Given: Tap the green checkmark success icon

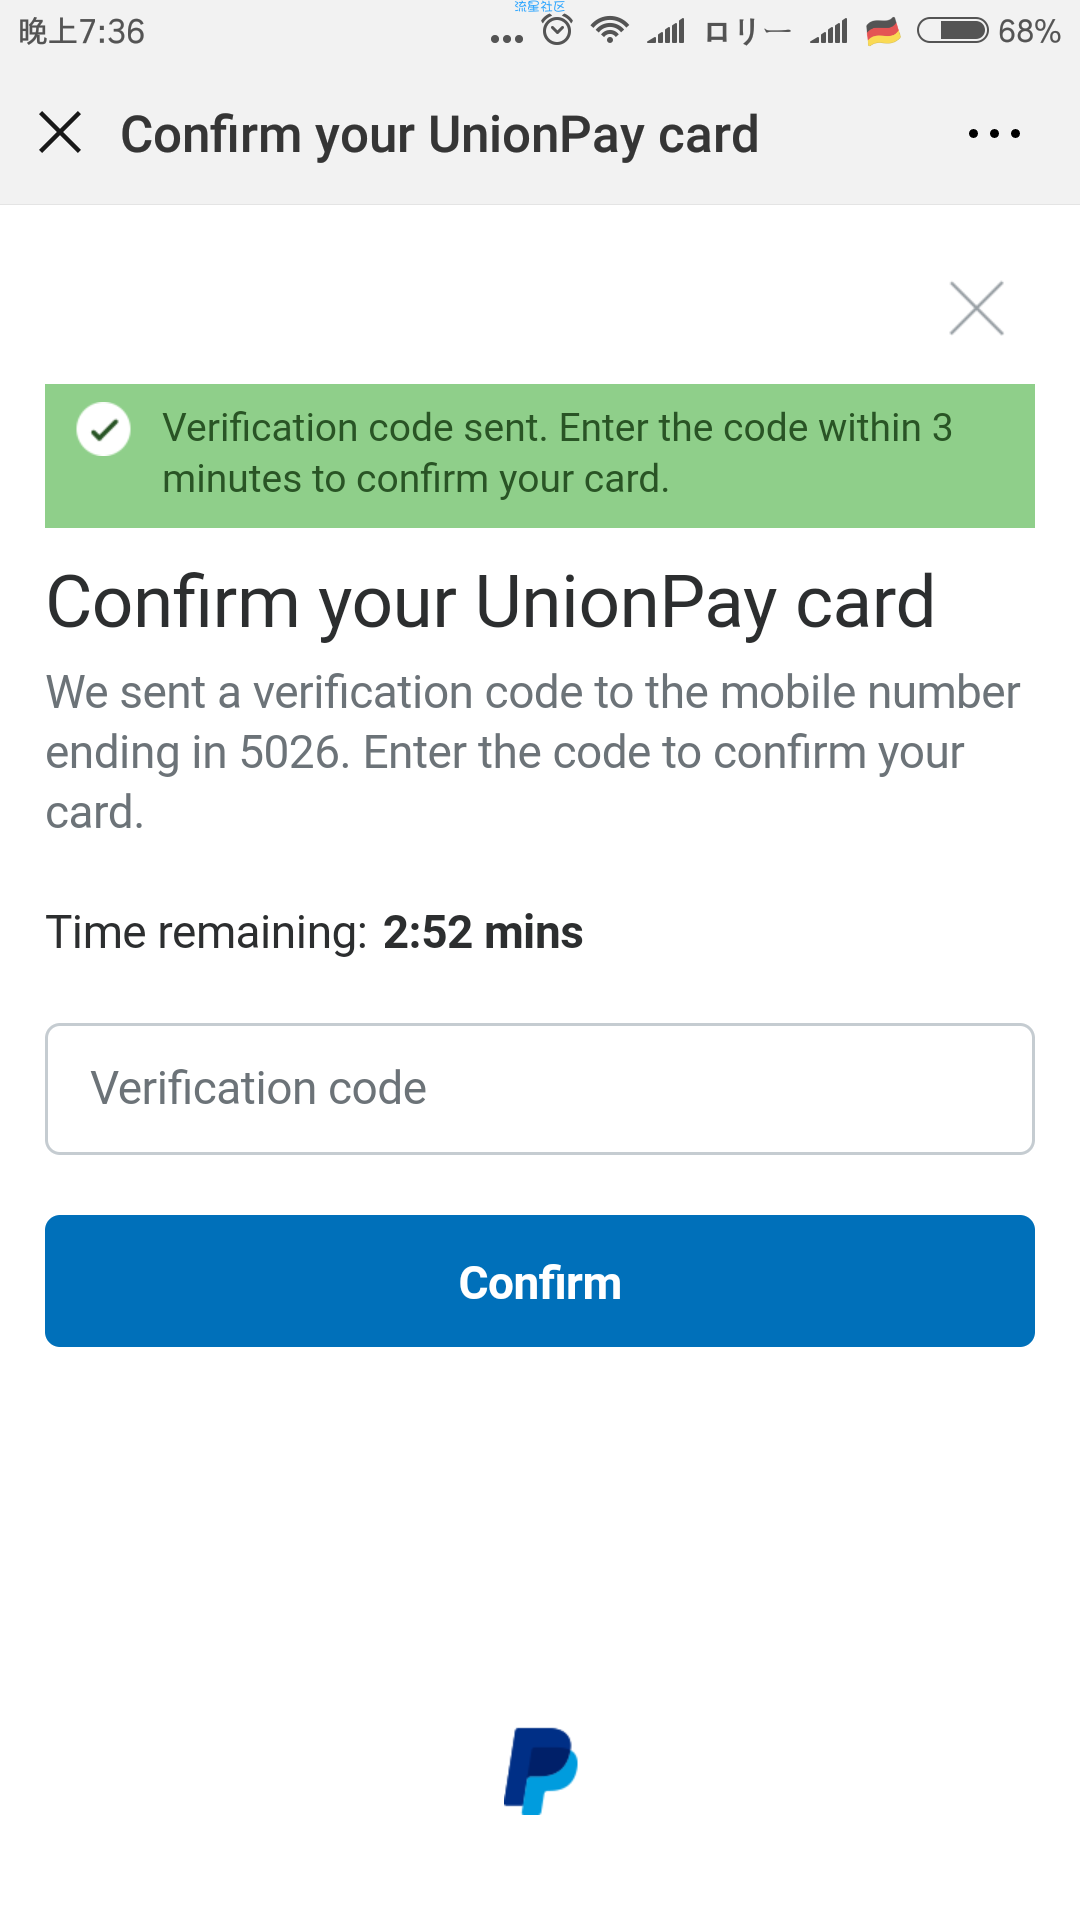Looking at the screenshot, I should coord(104,430).
